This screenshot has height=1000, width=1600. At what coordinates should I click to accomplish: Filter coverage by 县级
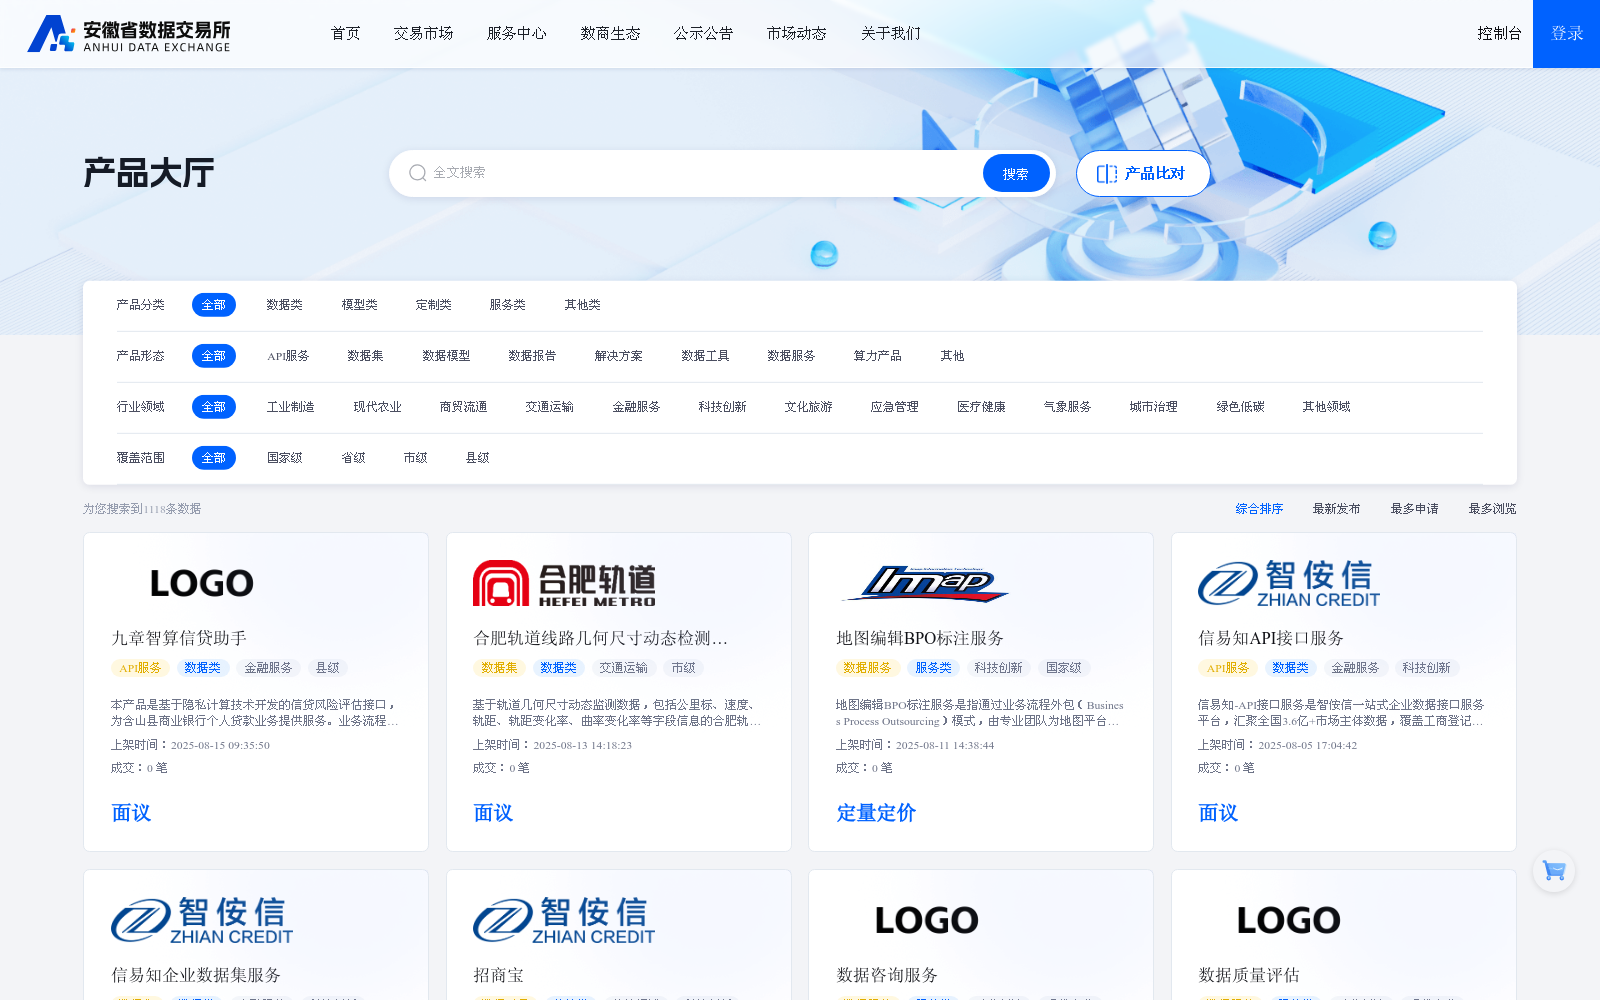478,458
